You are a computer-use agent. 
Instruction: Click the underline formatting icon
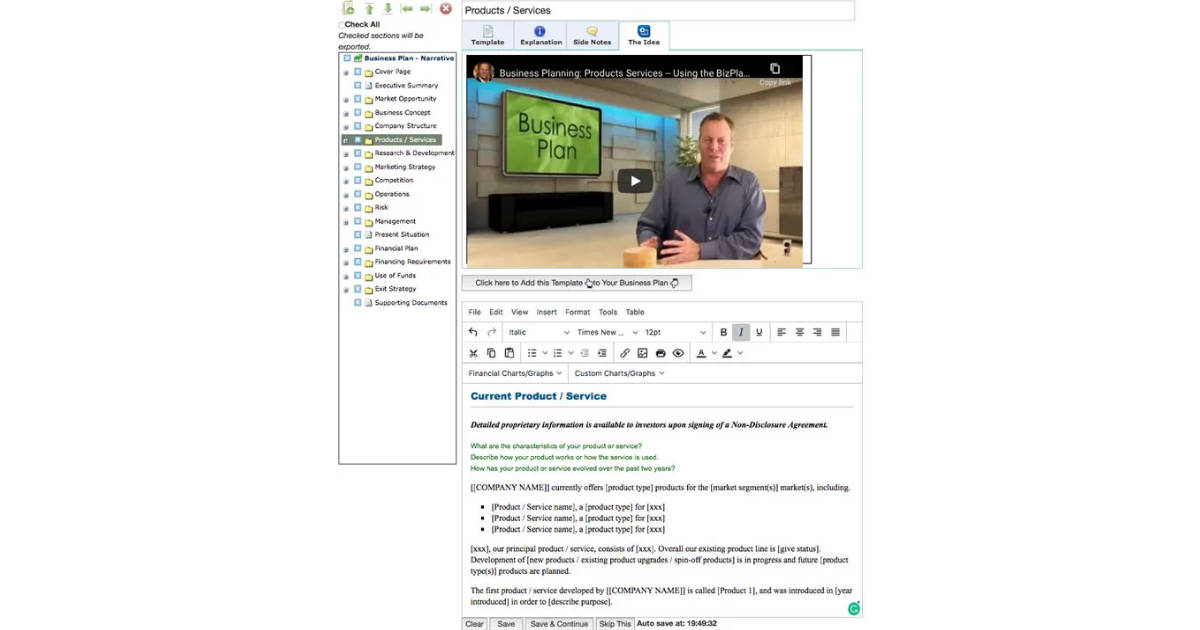[759, 332]
